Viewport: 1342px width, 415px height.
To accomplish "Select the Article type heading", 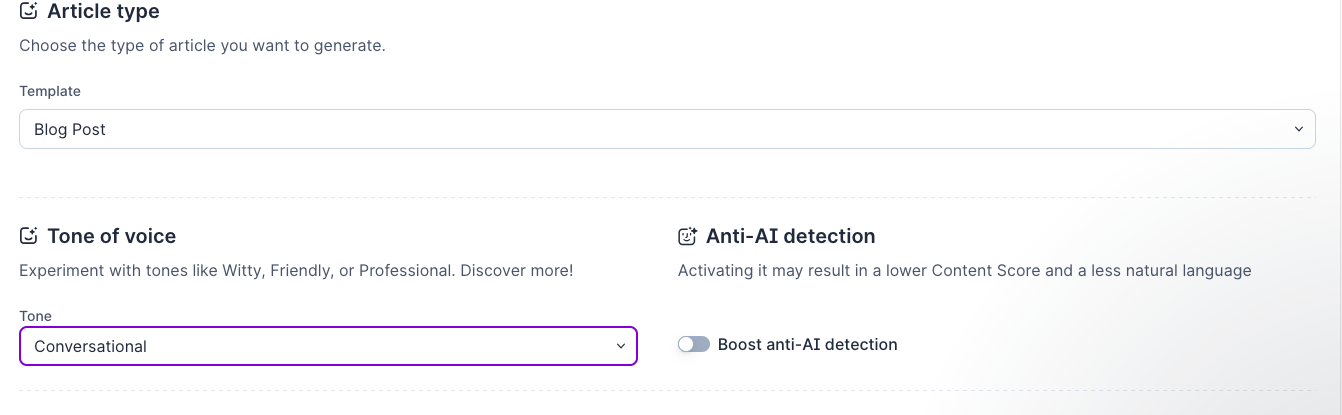I will (x=103, y=12).
